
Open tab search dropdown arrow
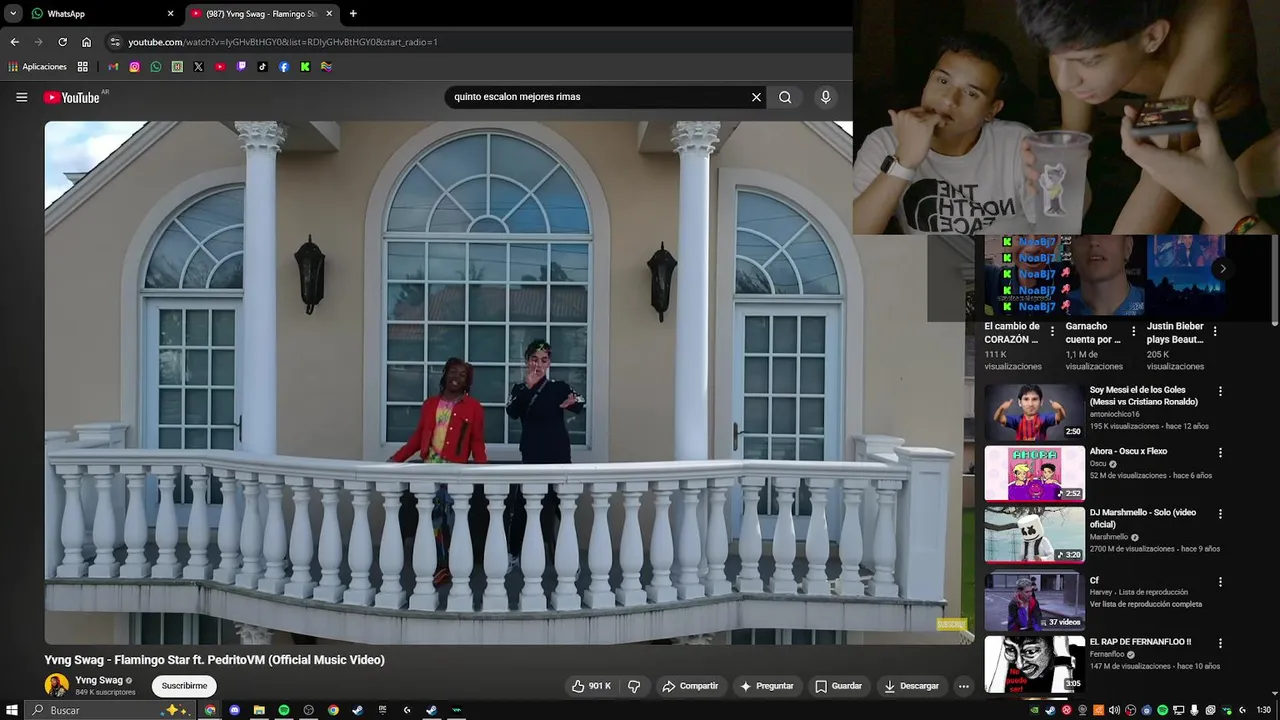(x=13, y=14)
